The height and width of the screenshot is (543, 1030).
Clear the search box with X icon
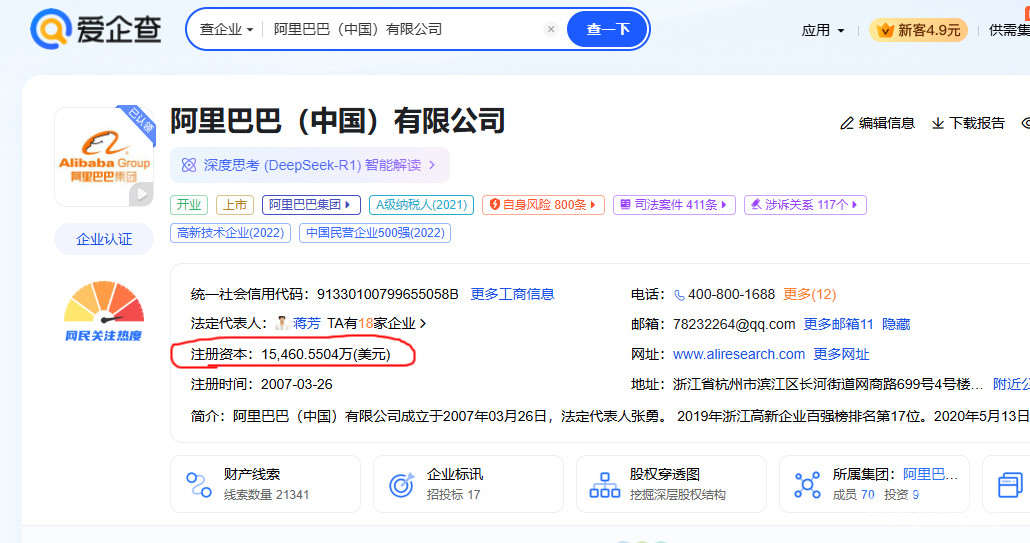point(551,29)
